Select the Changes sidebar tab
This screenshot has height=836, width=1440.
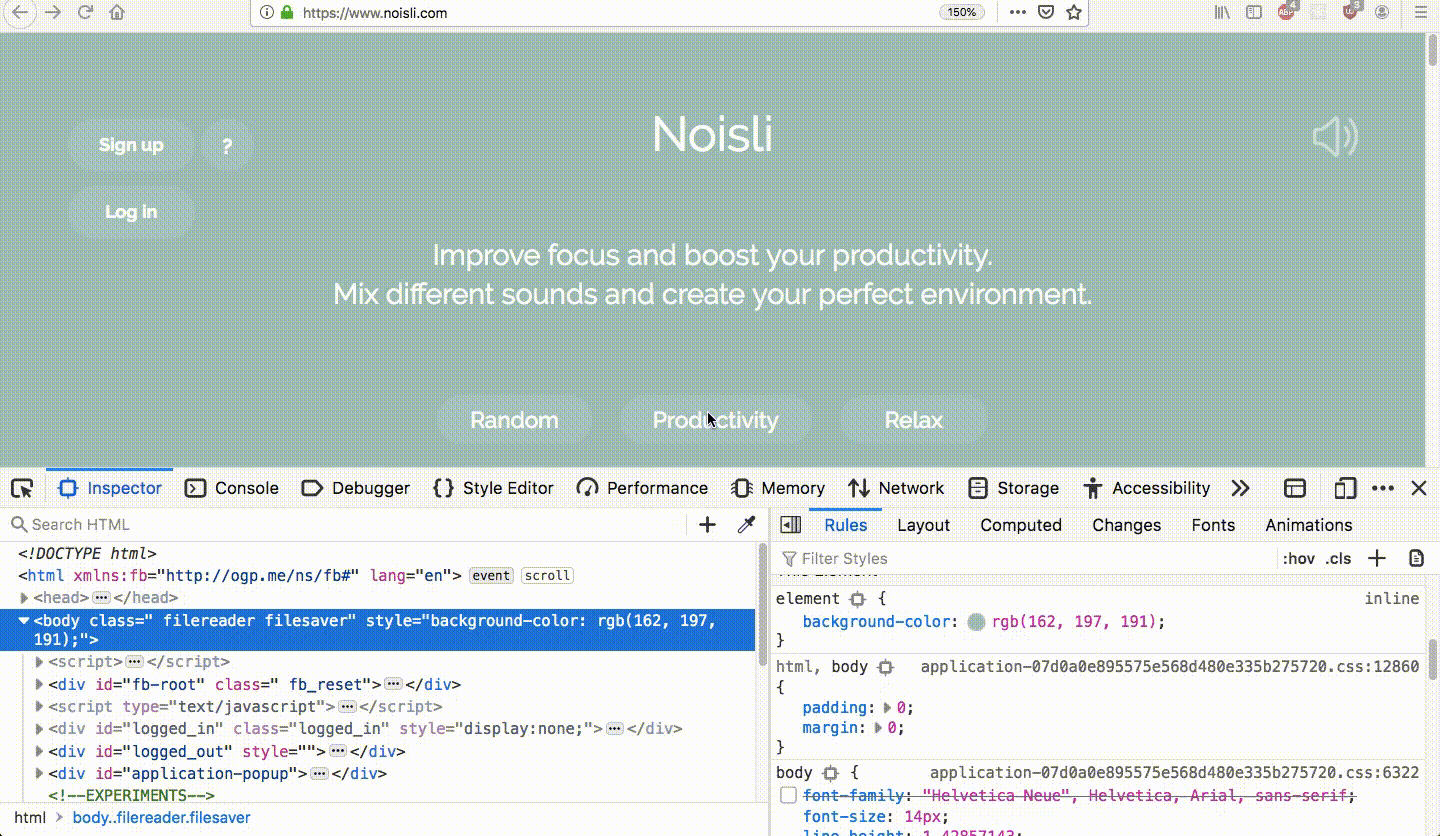point(1126,525)
